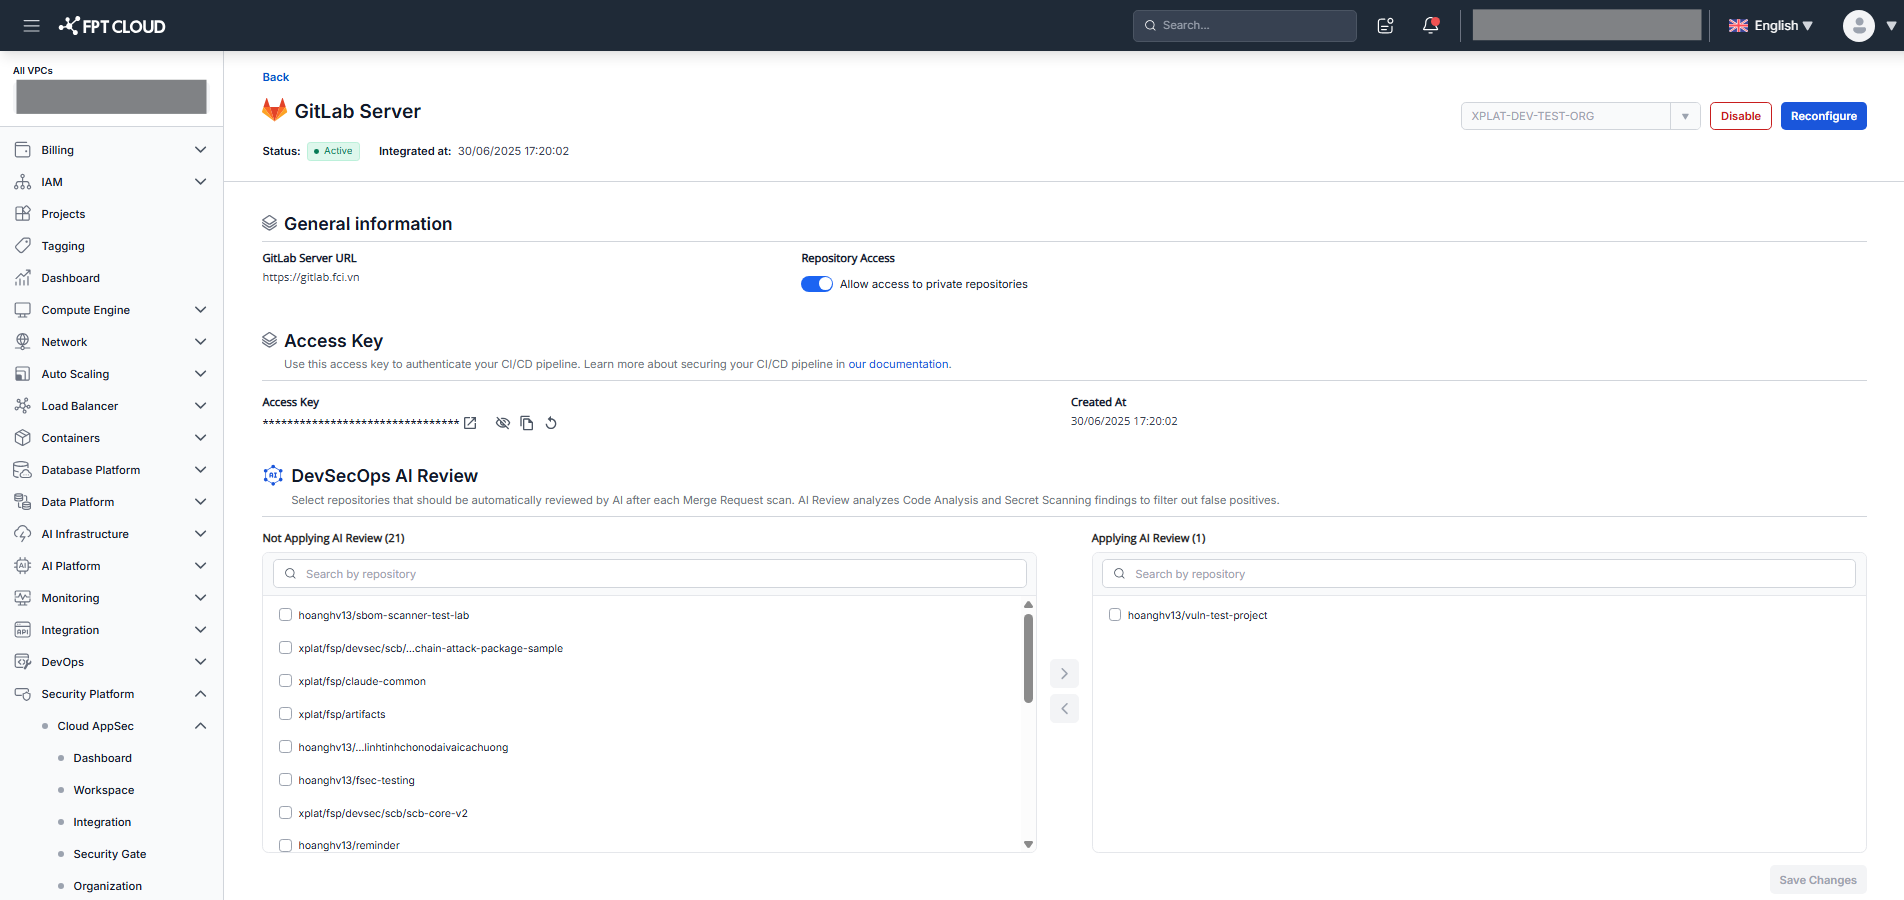Click the Reconfigure button
The image size is (1904, 900).
(1823, 116)
